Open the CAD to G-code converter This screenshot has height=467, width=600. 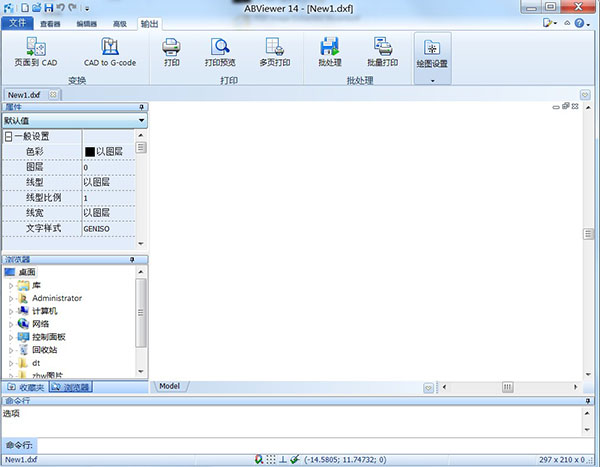[x=111, y=50]
